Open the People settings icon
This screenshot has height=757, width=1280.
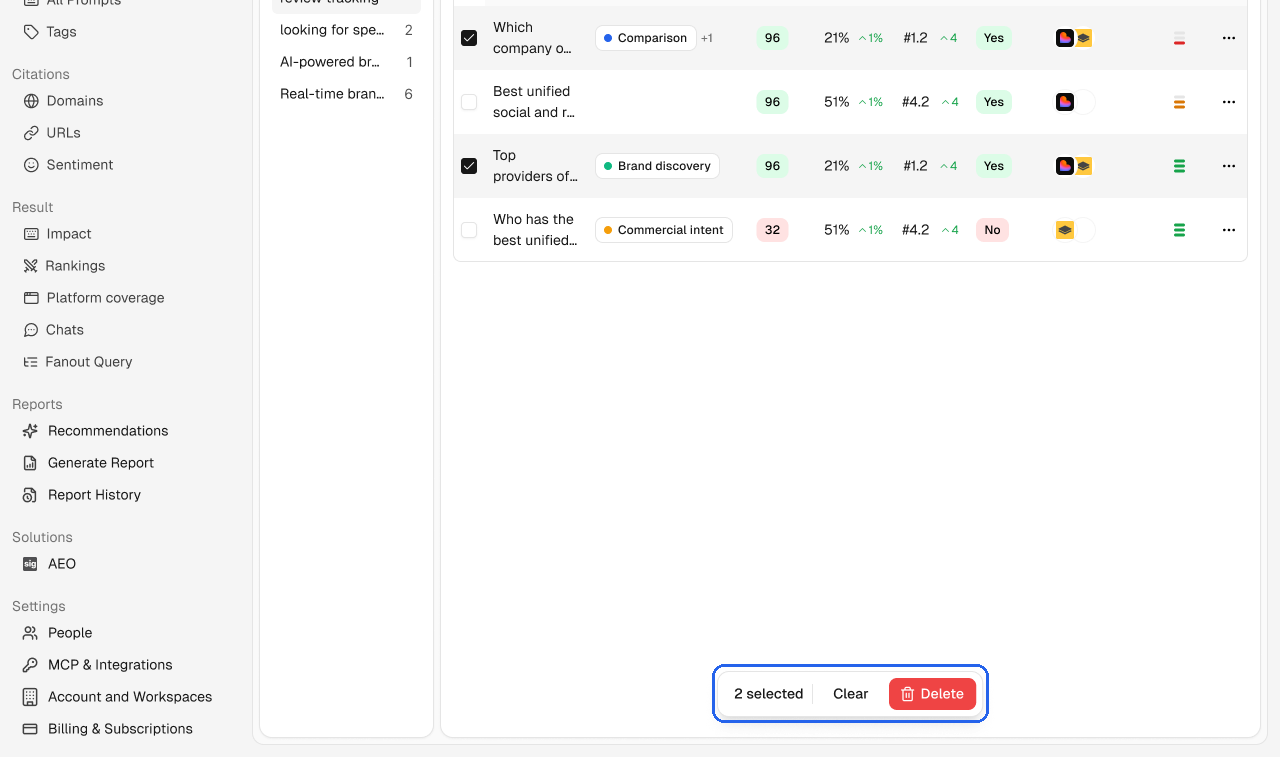tap(31, 633)
